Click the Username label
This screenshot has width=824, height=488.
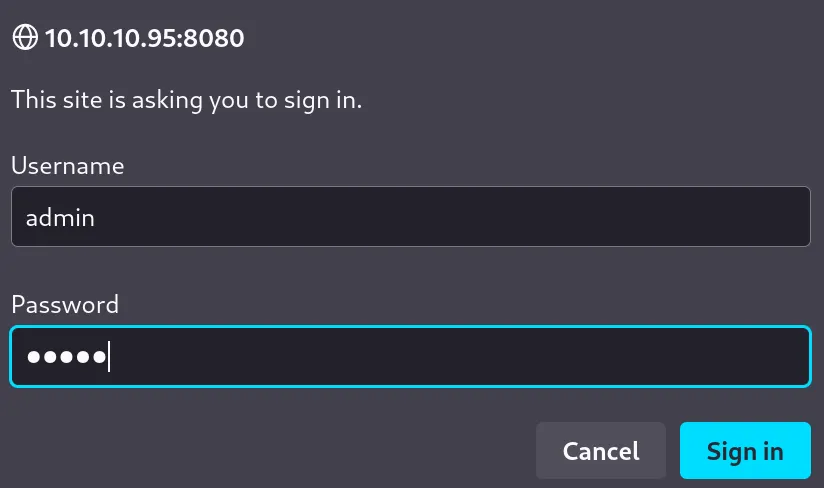tap(68, 166)
